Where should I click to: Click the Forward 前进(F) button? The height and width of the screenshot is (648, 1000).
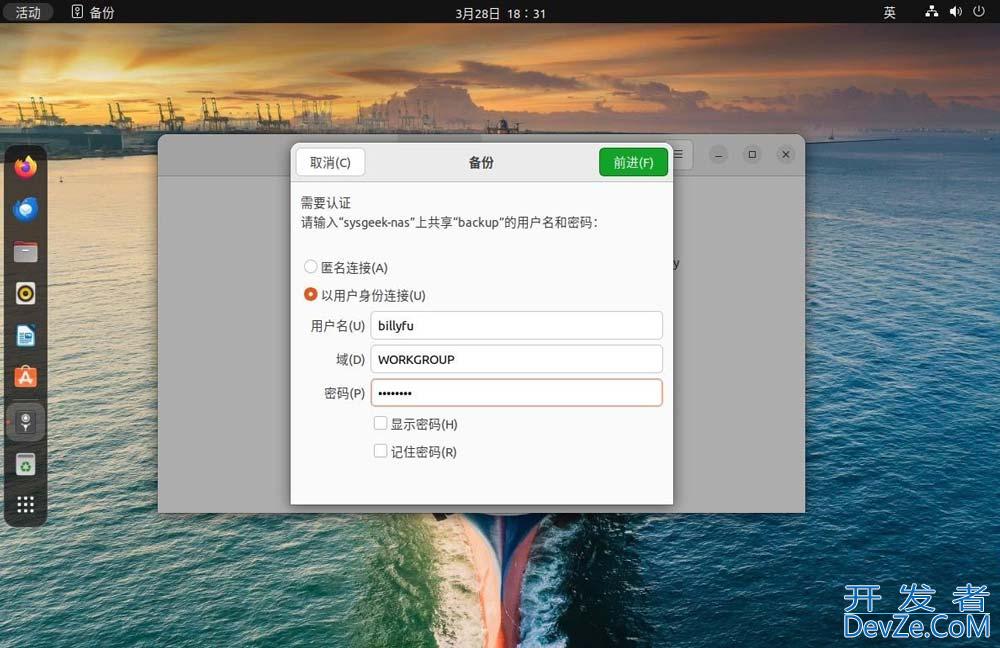(x=633, y=162)
